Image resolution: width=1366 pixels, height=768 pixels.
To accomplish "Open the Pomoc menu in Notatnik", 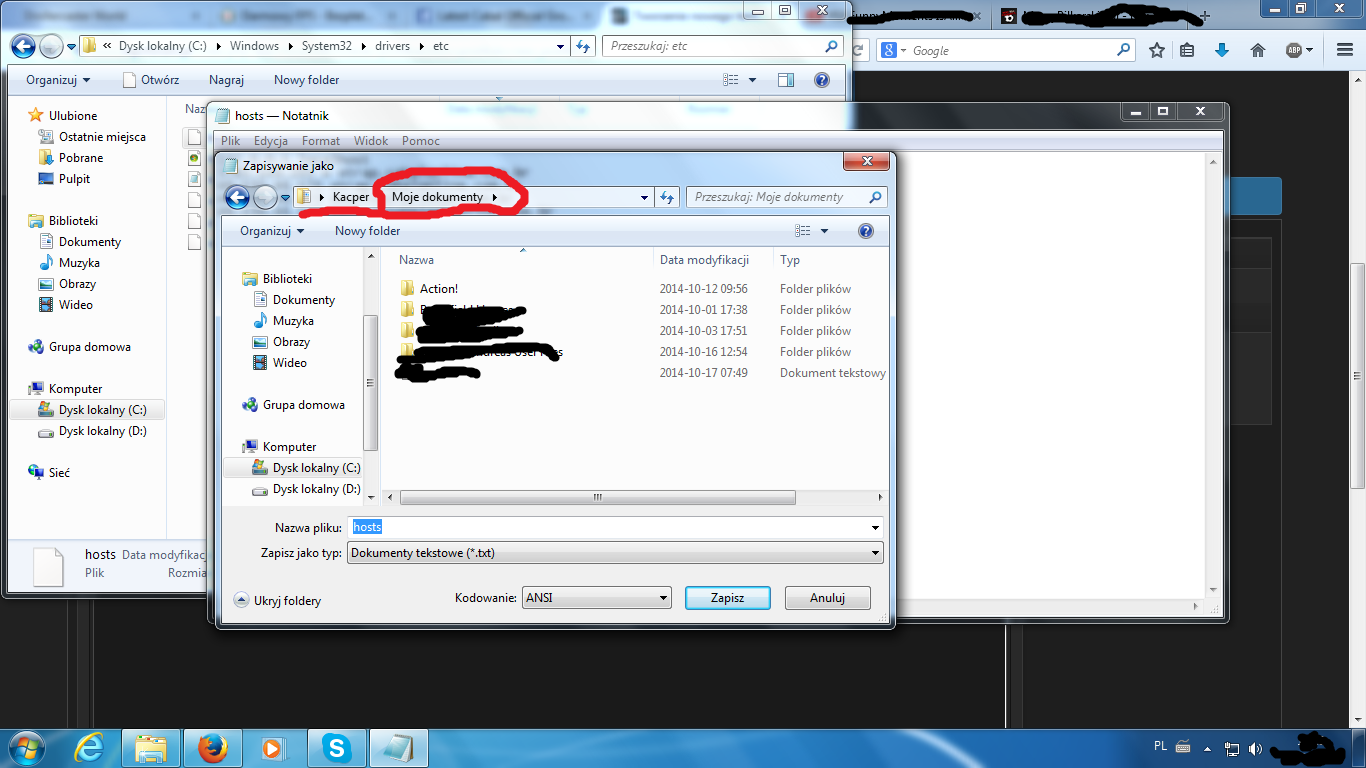I will point(421,141).
